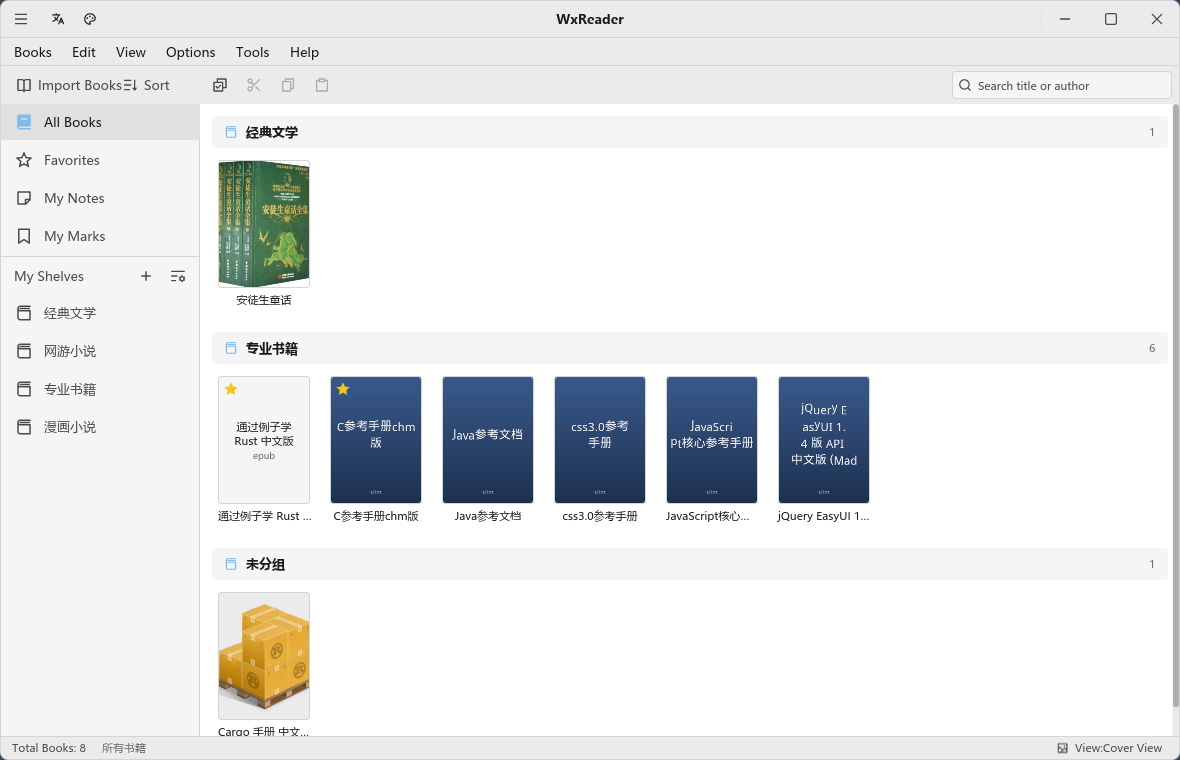Click the copy toolbar icon
The width and height of the screenshot is (1180, 760).
pyautogui.click(x=287, y=85)
